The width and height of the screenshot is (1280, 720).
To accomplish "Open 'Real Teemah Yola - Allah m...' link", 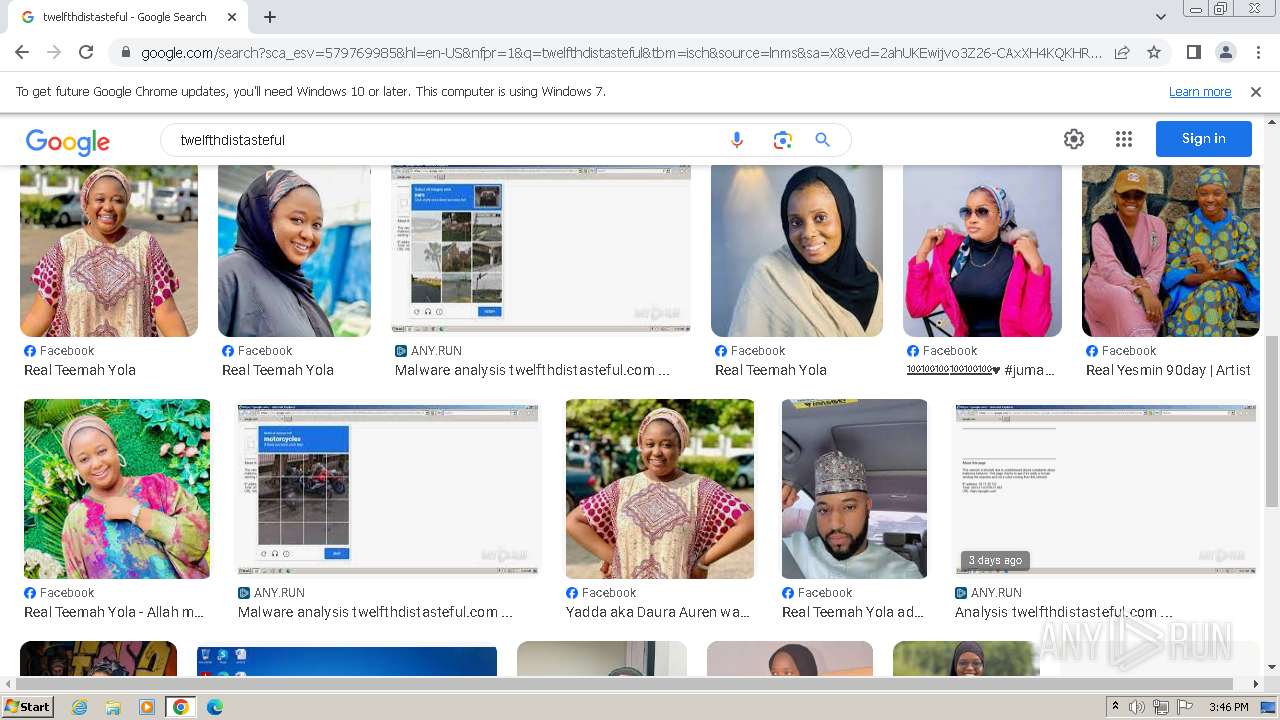I will point(114,612).
